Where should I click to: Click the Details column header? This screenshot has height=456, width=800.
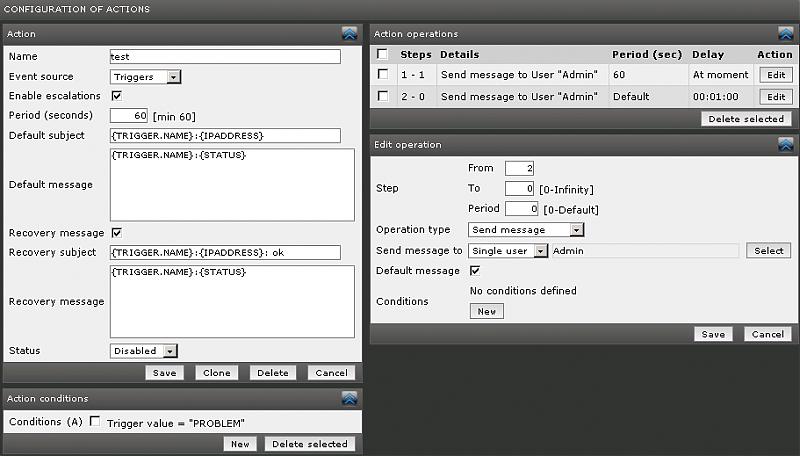[x=460, y=55]
